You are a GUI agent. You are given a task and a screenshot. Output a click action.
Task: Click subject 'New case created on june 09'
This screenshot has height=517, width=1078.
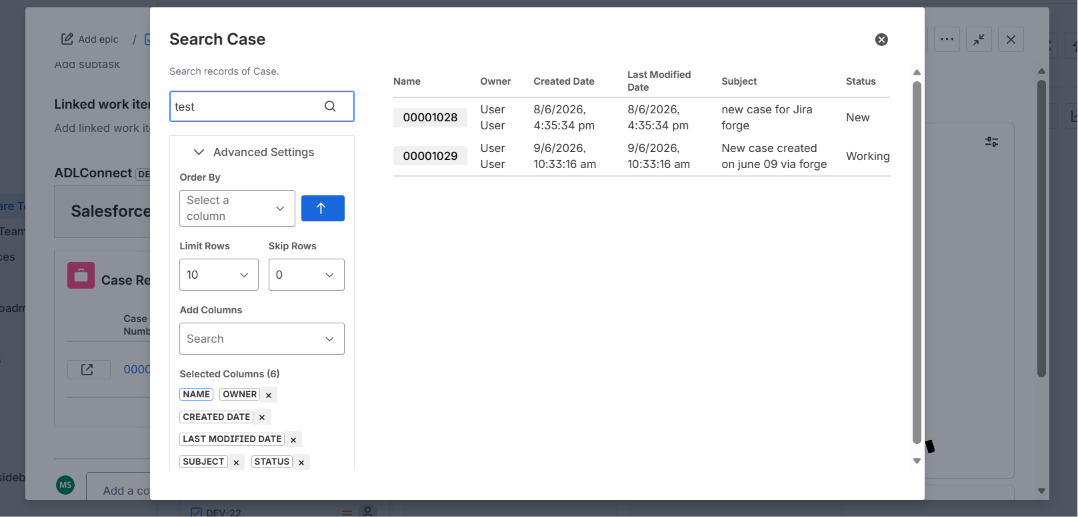point(774,156)
